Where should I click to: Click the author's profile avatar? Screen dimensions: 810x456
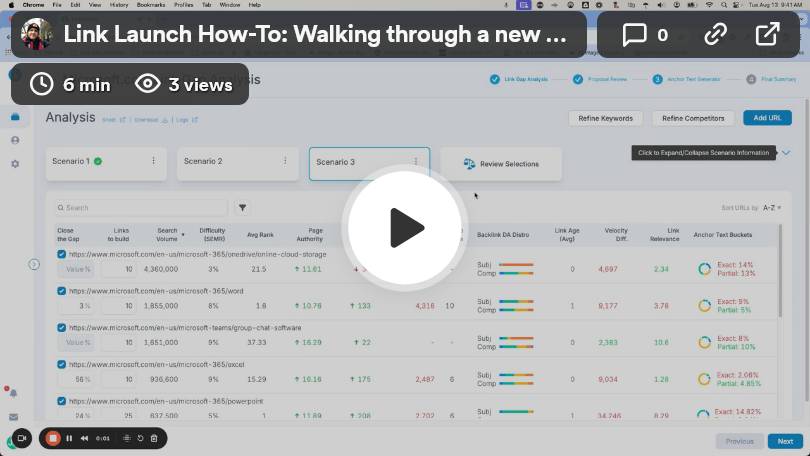tap(37, 34)
